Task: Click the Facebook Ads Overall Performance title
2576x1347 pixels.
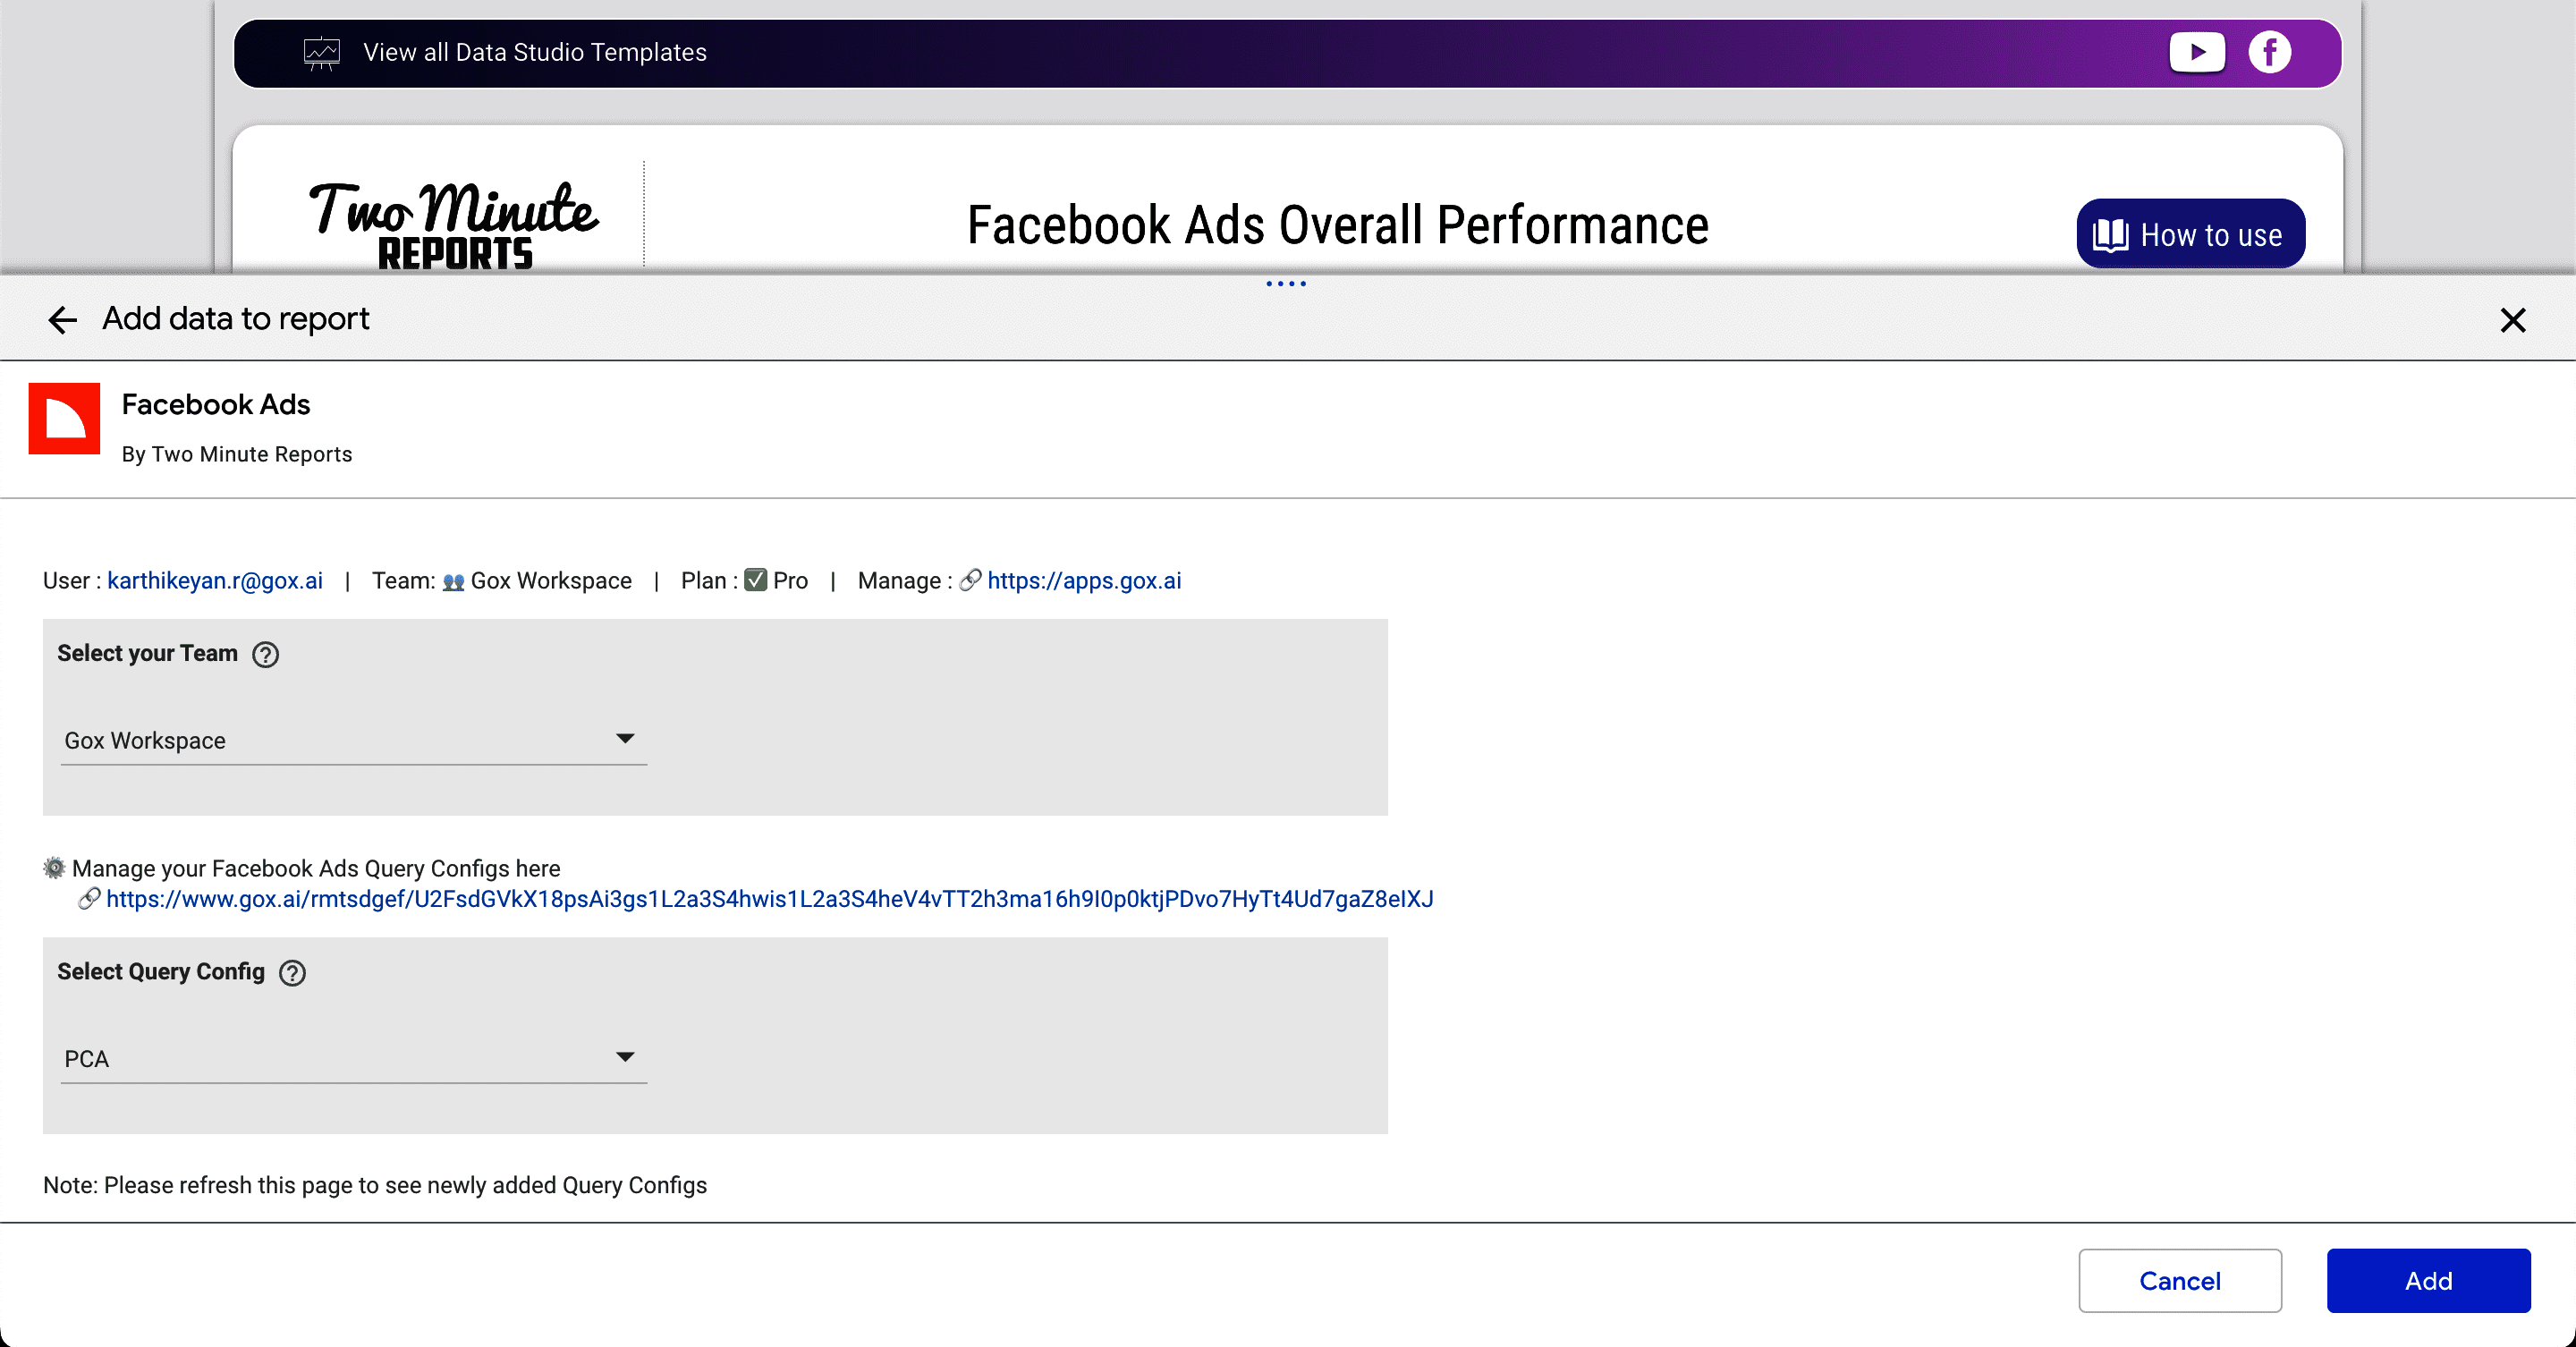Action: (1337, 225)
